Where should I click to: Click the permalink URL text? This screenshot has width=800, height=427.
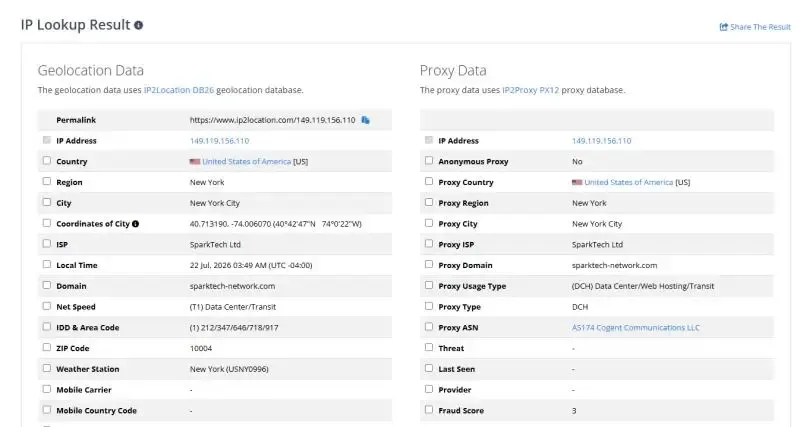pyautogui.click(x=272, y=120)
